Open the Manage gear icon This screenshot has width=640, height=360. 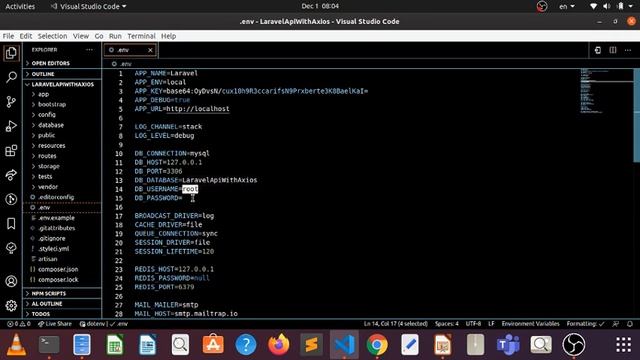11,305
